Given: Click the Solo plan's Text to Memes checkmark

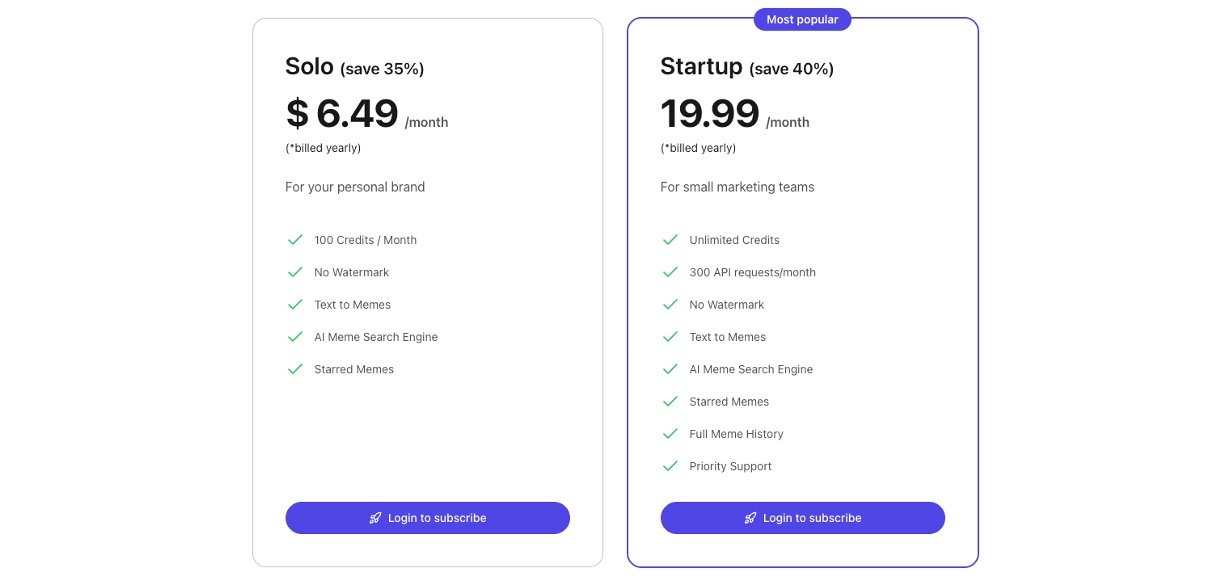Looking at the screenshot, I should coord(295,305).
